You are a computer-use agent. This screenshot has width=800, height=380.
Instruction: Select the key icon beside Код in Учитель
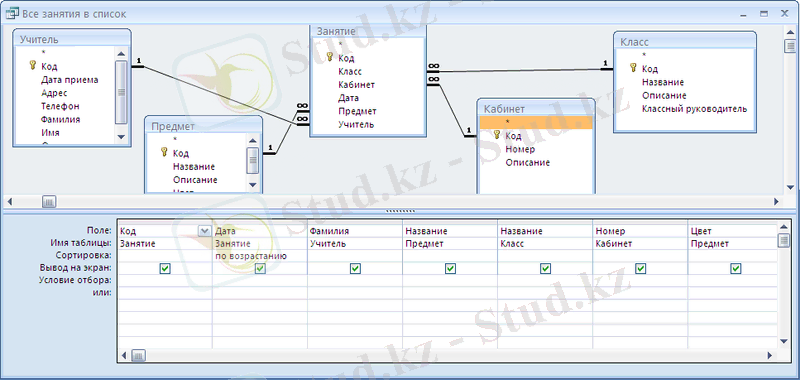coord(33,65)
